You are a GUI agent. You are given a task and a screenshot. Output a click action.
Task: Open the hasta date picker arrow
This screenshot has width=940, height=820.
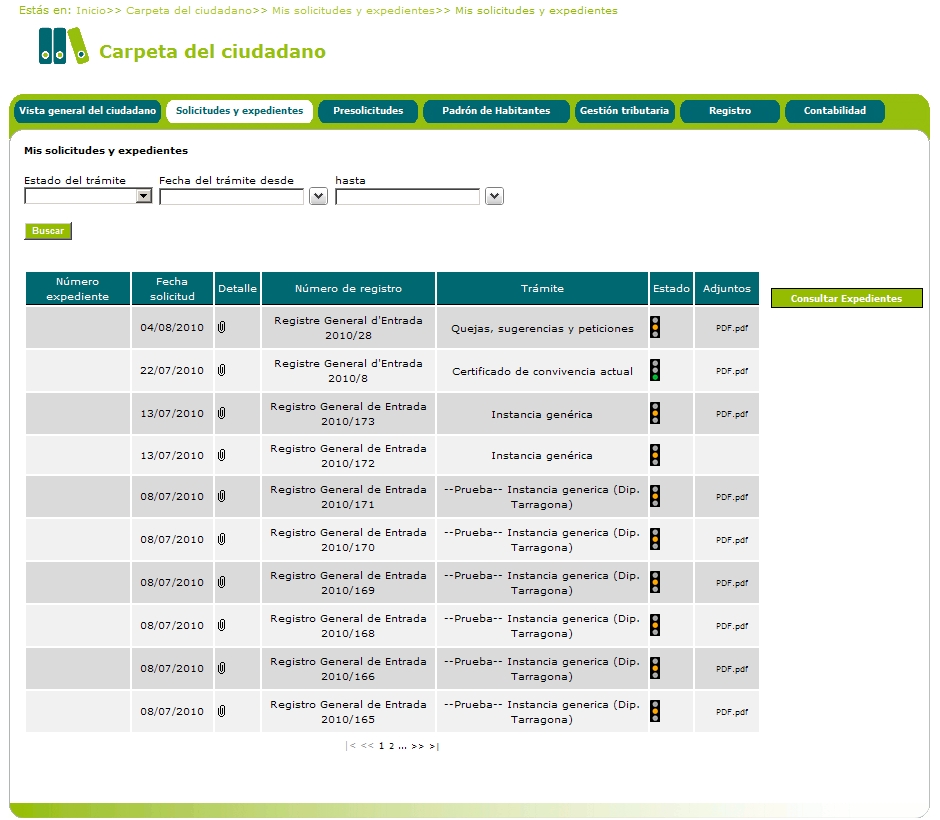(494, 197)
